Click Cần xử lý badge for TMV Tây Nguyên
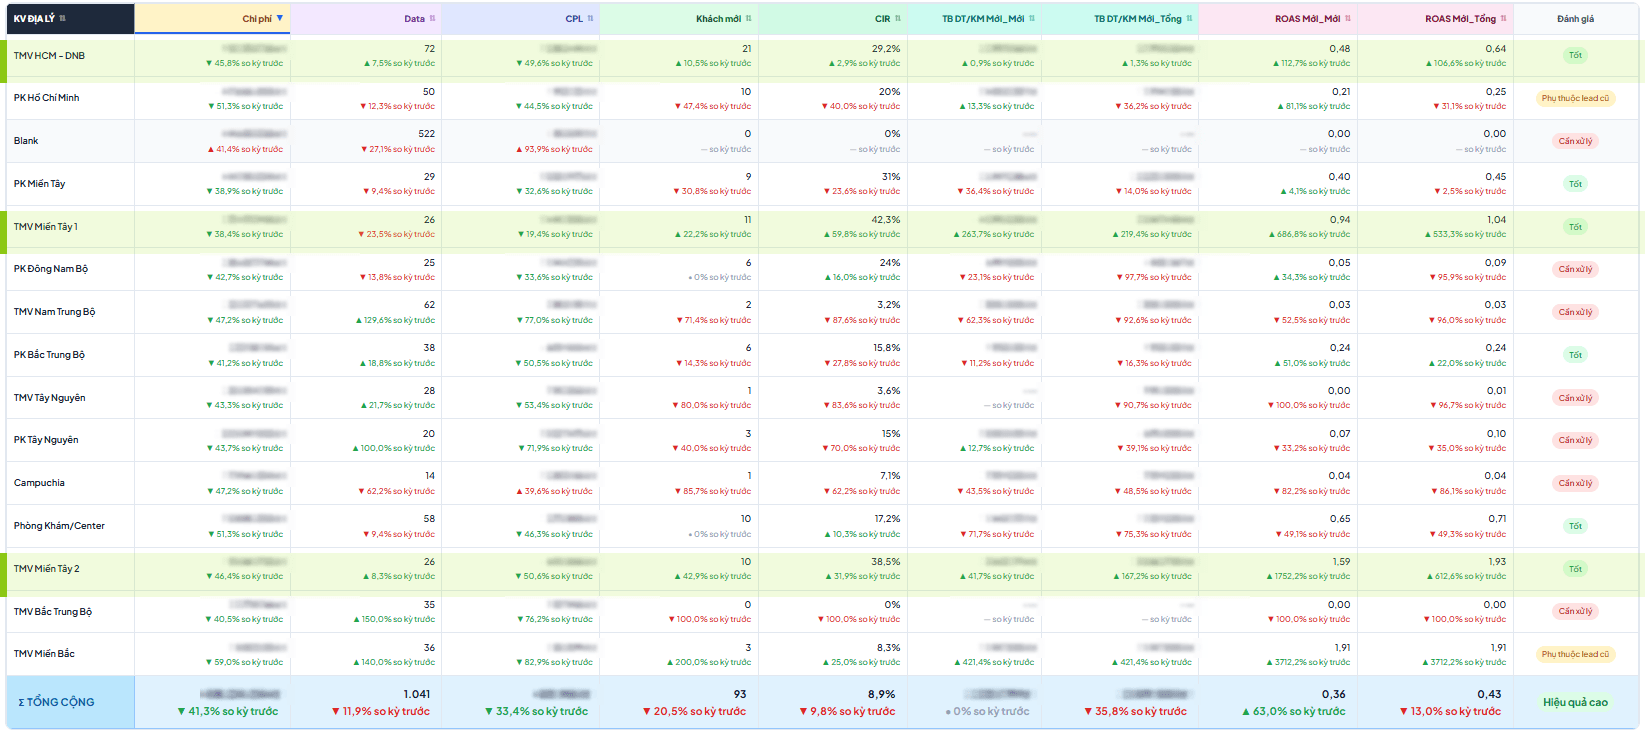The width and height of the screenshot is (1645, 740). (x=1575, y=398)
